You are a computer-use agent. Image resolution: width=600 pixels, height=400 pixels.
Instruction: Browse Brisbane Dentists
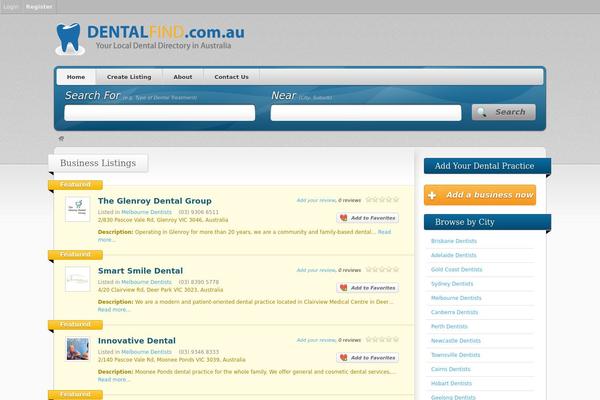point(454,241)
